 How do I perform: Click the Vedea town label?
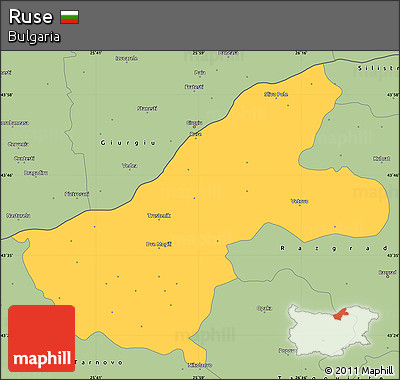click(130, 165)
